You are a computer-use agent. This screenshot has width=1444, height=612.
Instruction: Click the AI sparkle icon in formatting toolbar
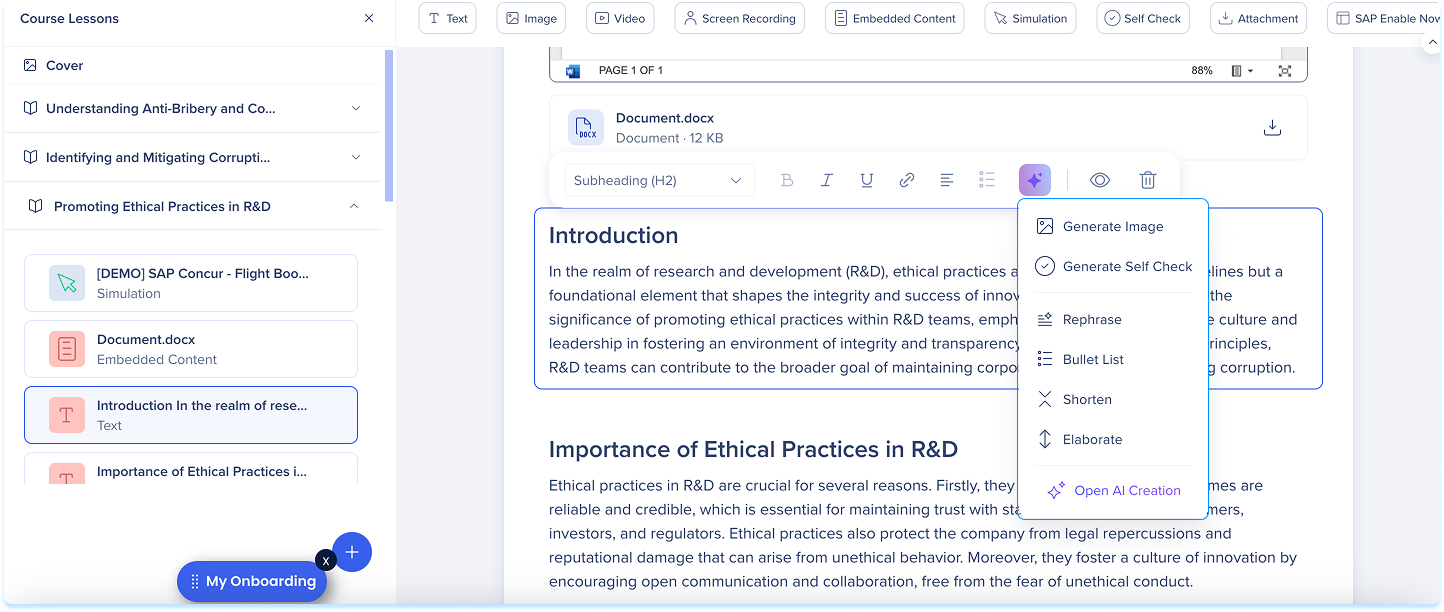point(1034,180)
